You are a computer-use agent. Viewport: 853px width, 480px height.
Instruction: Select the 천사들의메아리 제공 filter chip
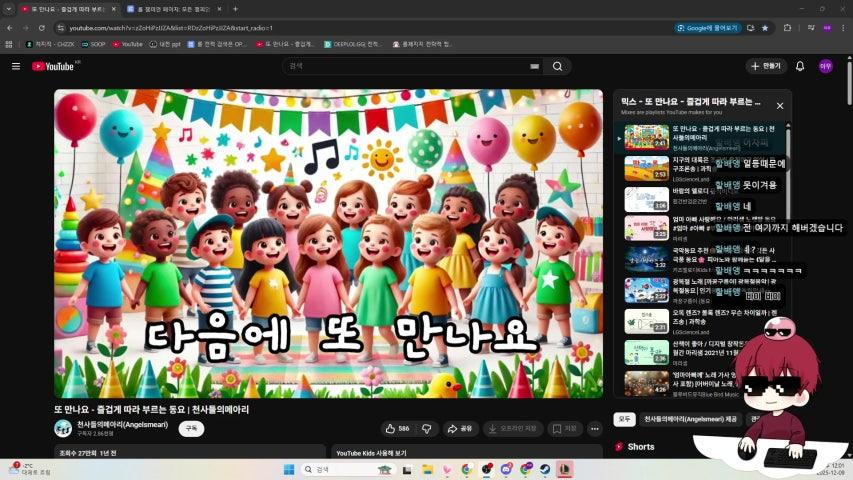(690, 419)
